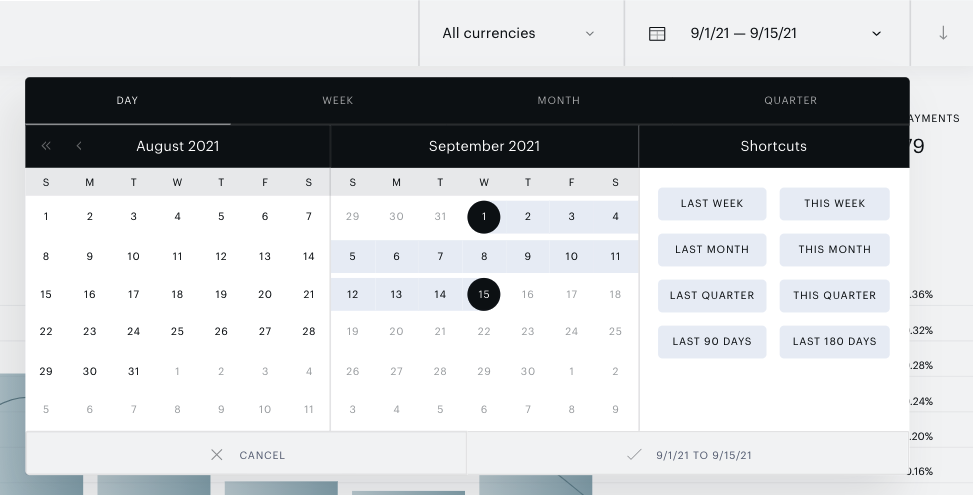The width and height of the screenshot is (973, 495).
Task: Select August 22 in the calendar
Action: (46, 331)
